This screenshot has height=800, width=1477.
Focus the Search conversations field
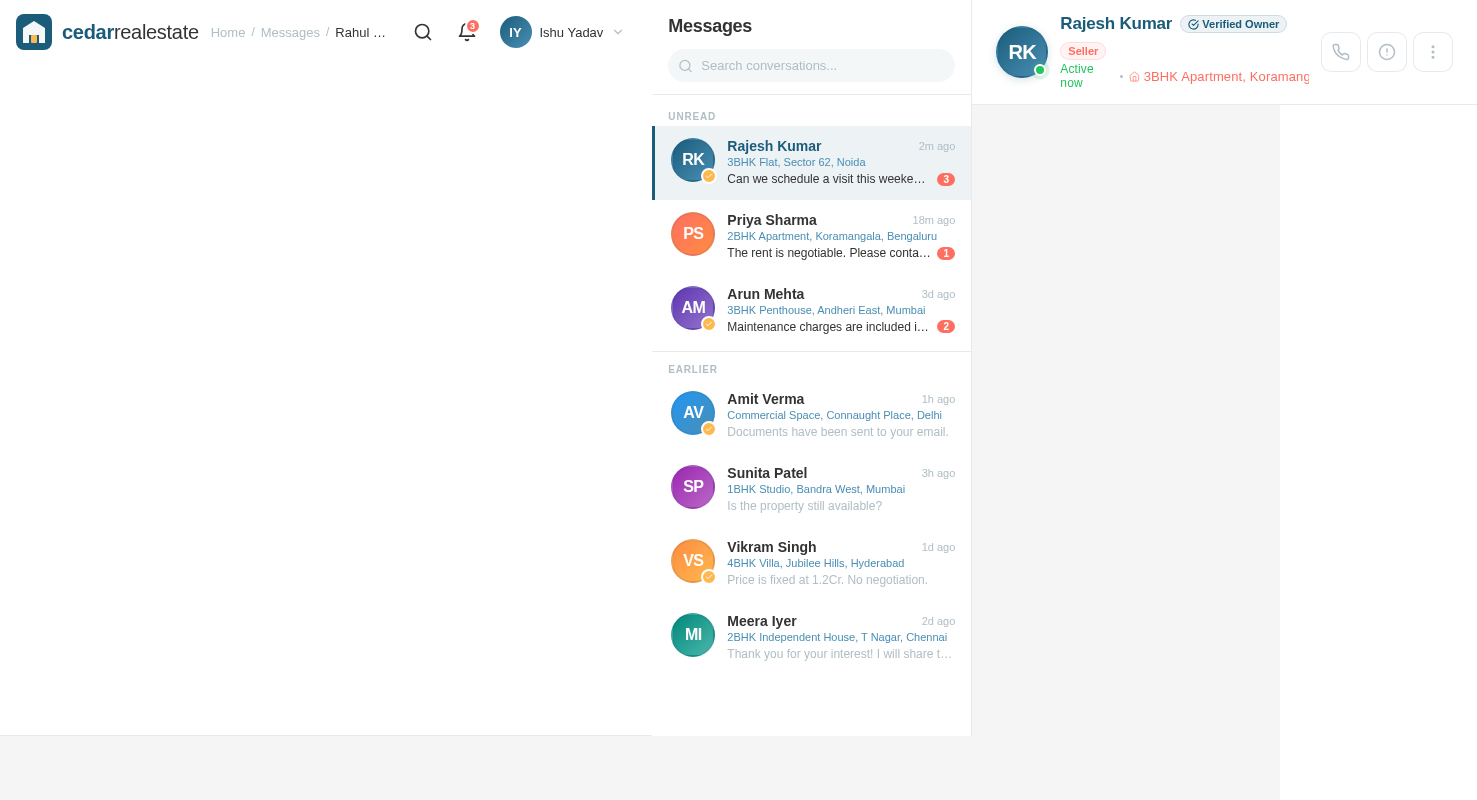pyautogui.click(x=811, y=66)
